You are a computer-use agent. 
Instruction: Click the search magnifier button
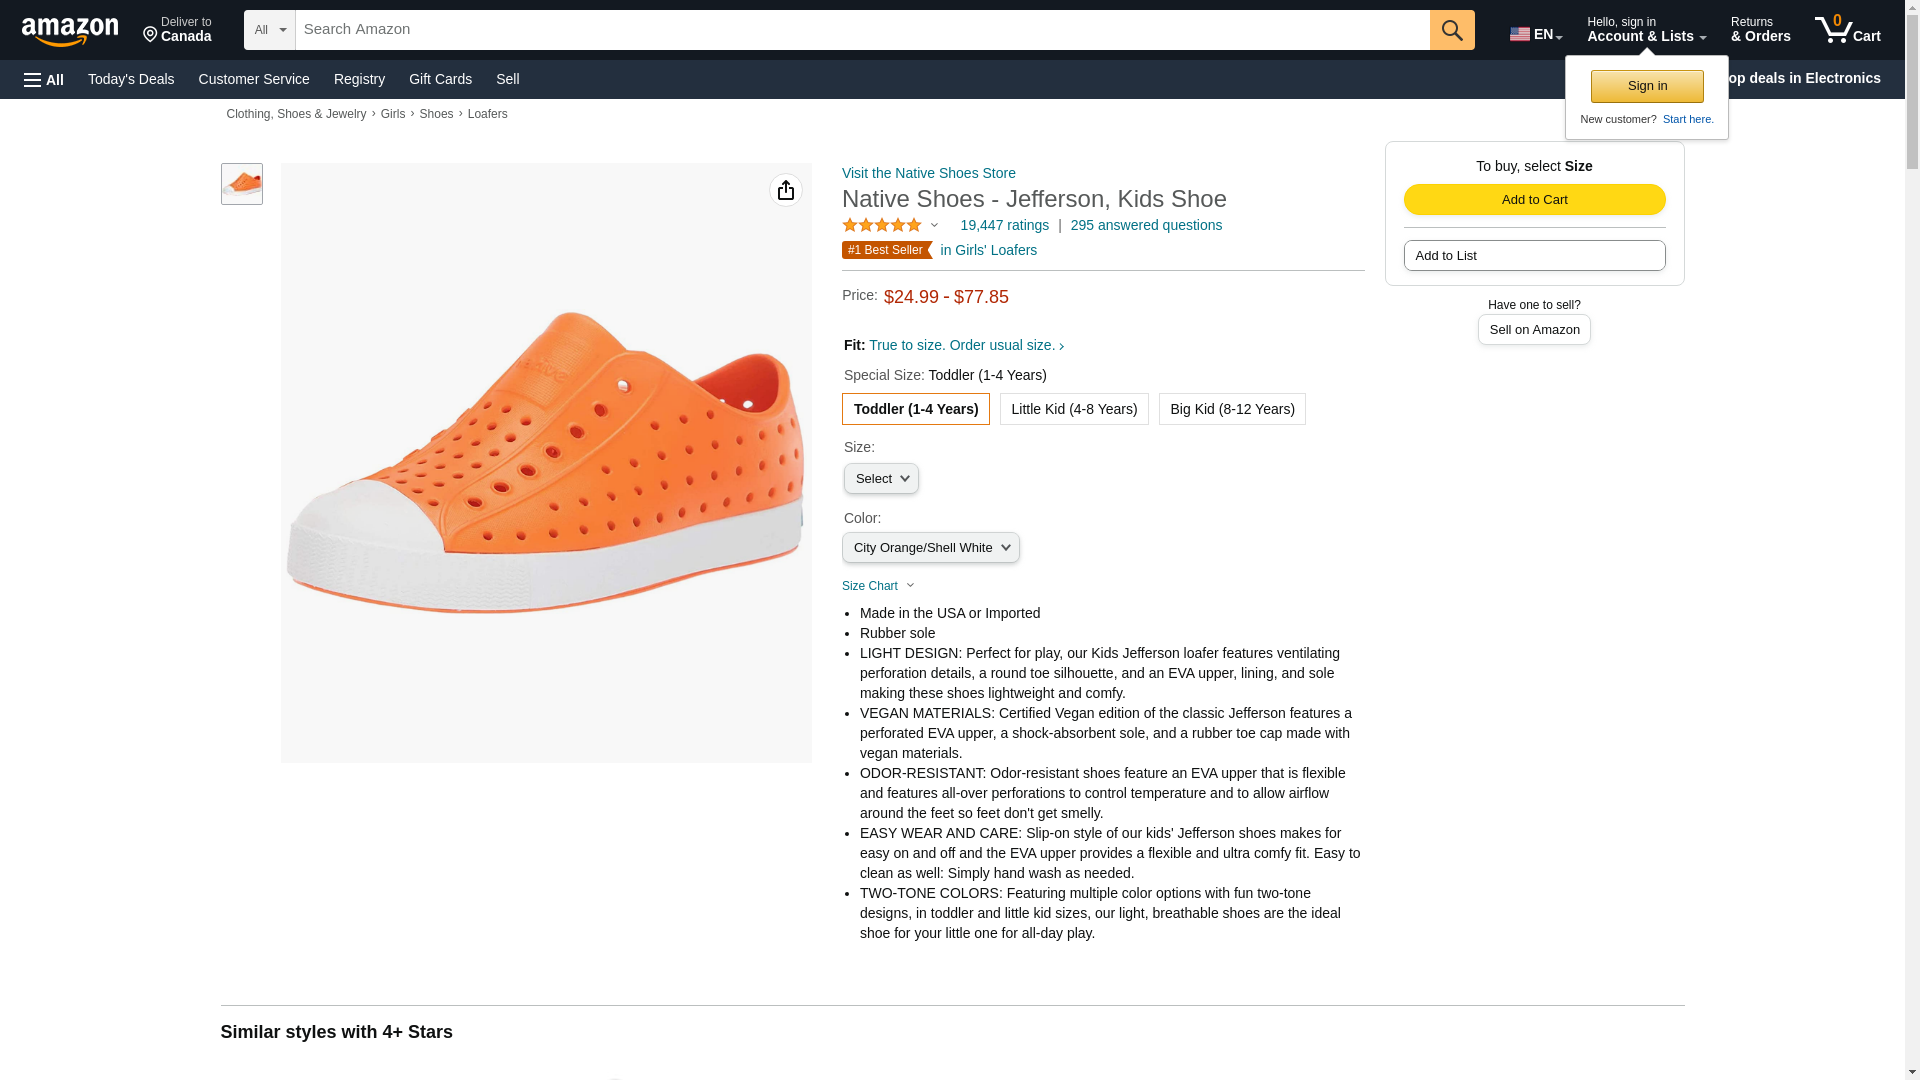1451,30
